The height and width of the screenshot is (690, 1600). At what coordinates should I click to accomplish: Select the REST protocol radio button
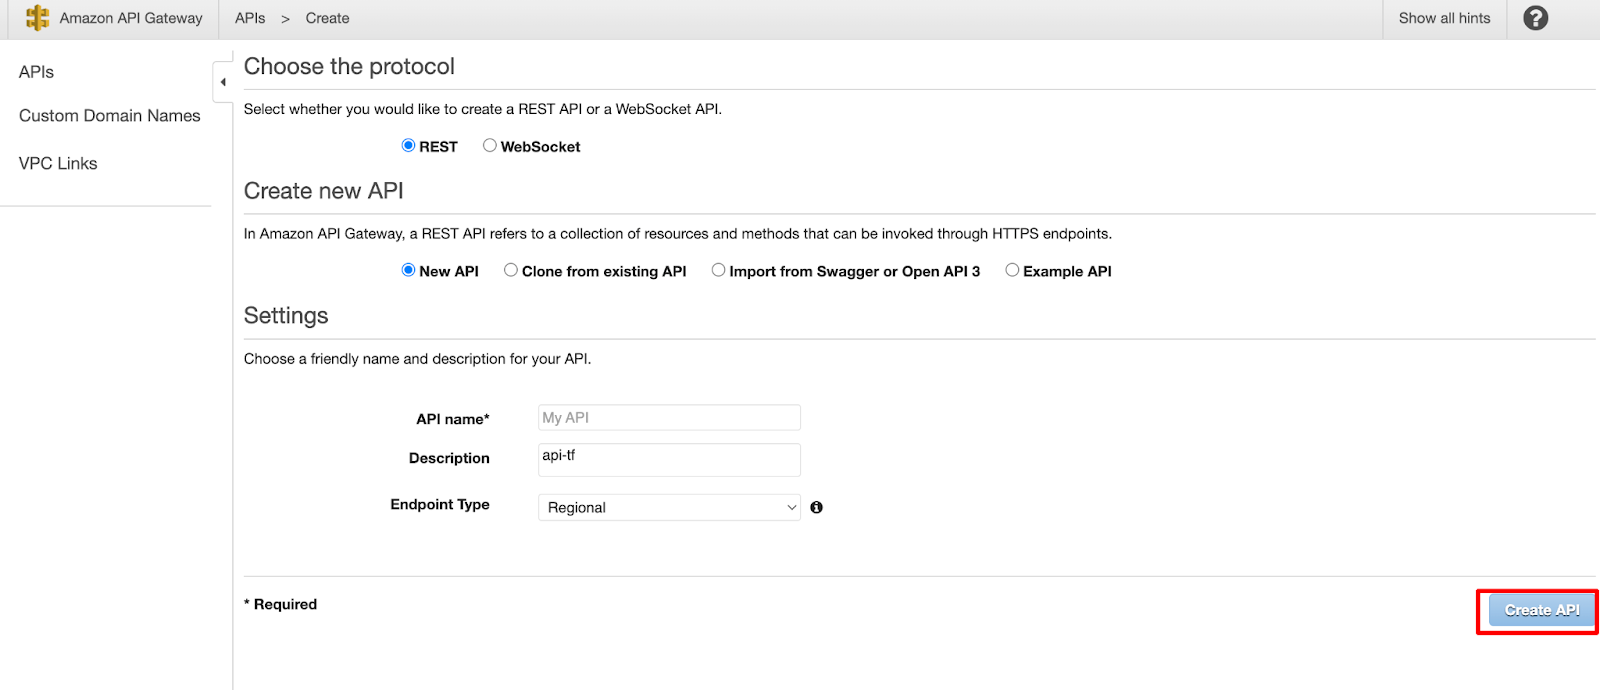408,145
